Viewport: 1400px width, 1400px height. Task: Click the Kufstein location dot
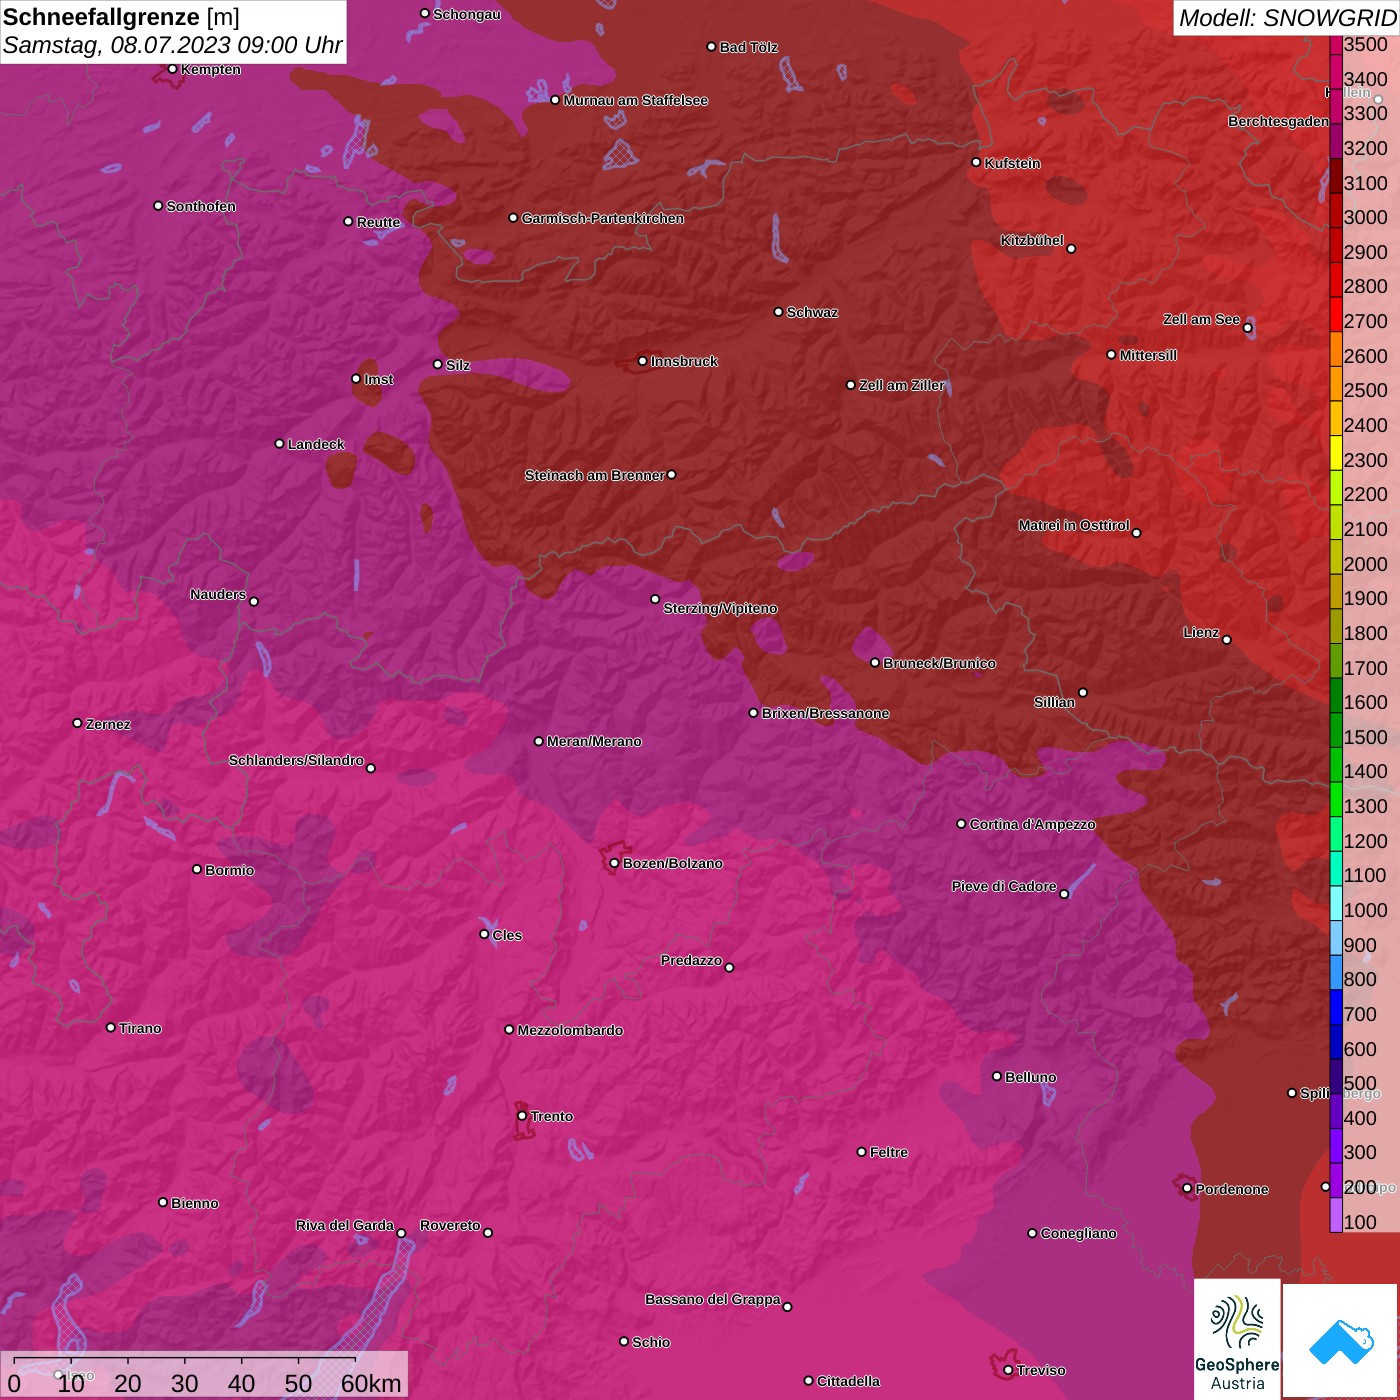click(976, 162)
